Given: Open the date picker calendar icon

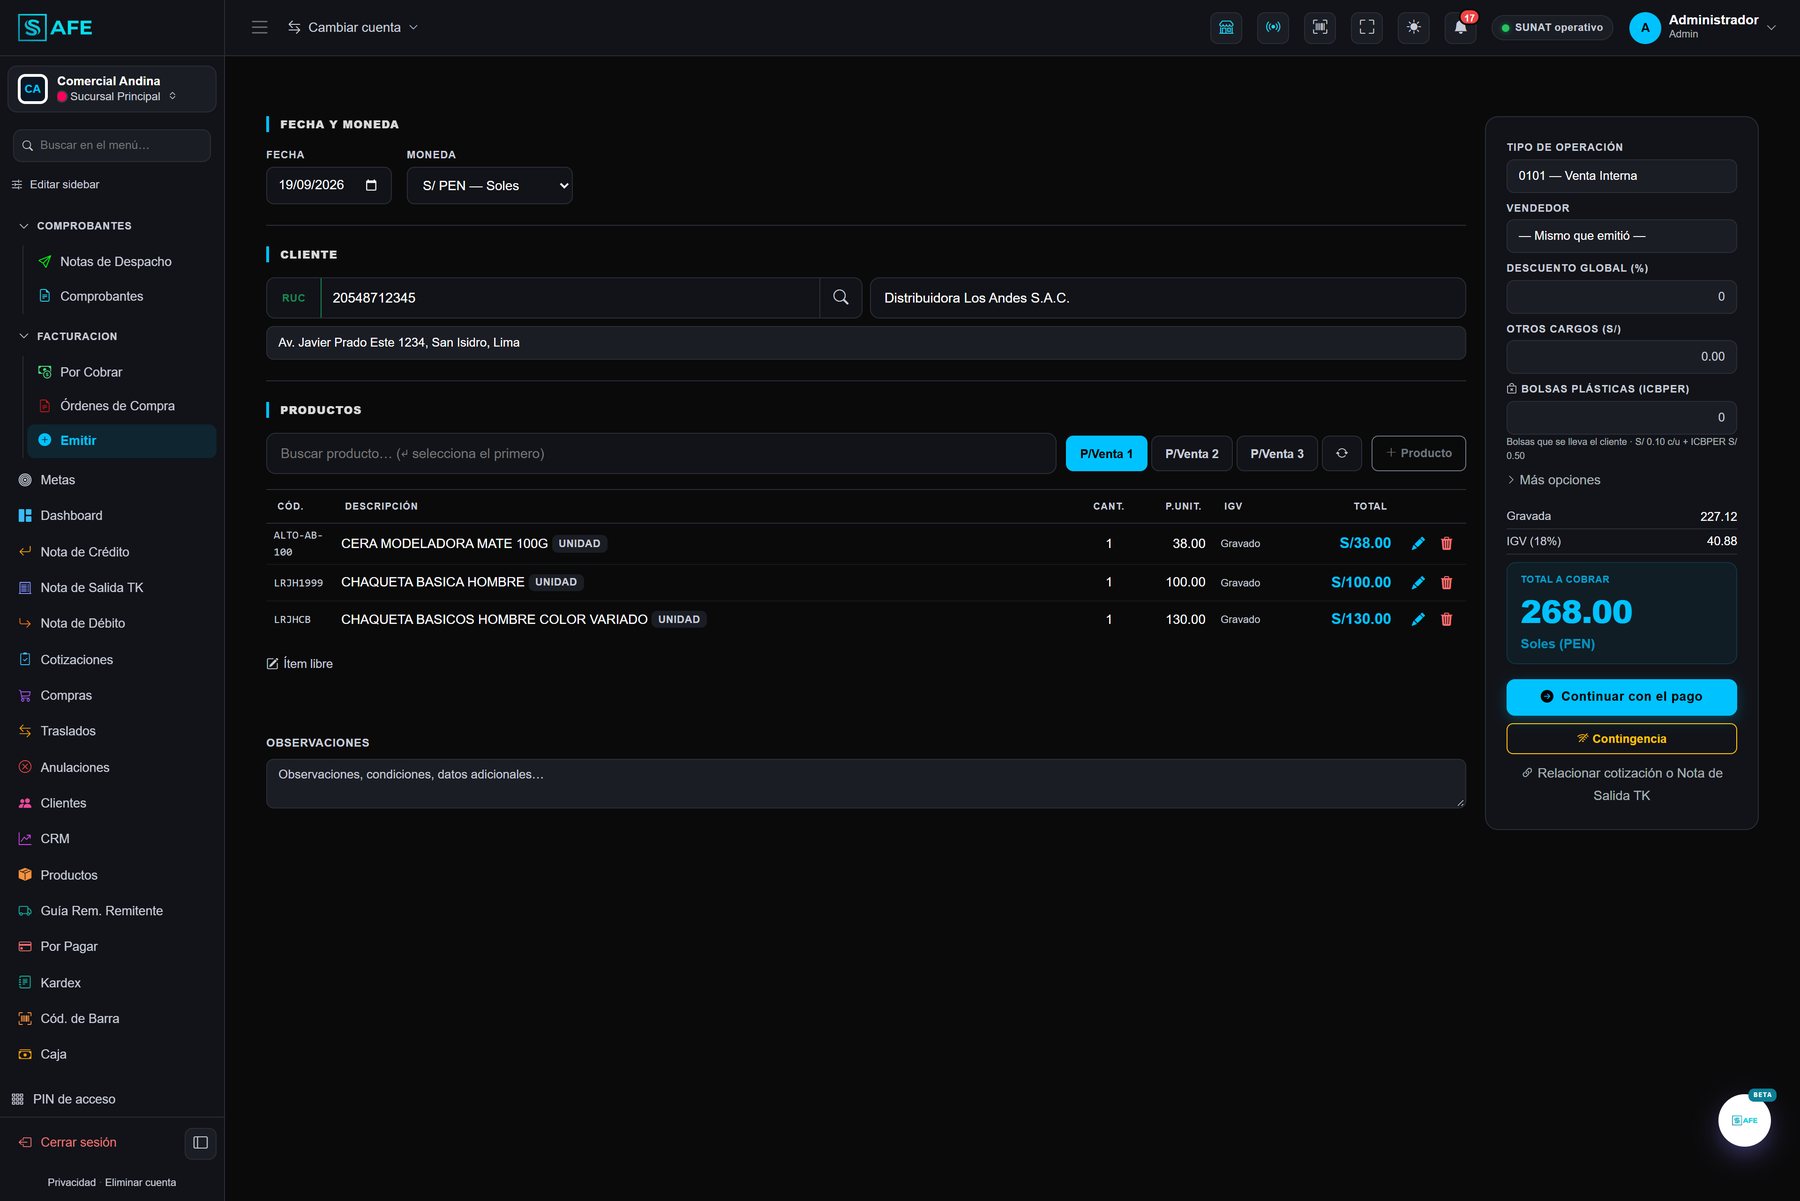Looking at the screenshot, I should [x=371, y=186].
